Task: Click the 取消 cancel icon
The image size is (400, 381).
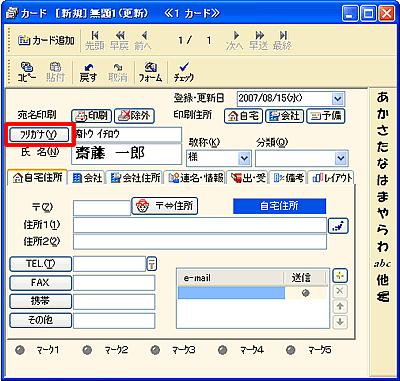Action: pos(118,72)
